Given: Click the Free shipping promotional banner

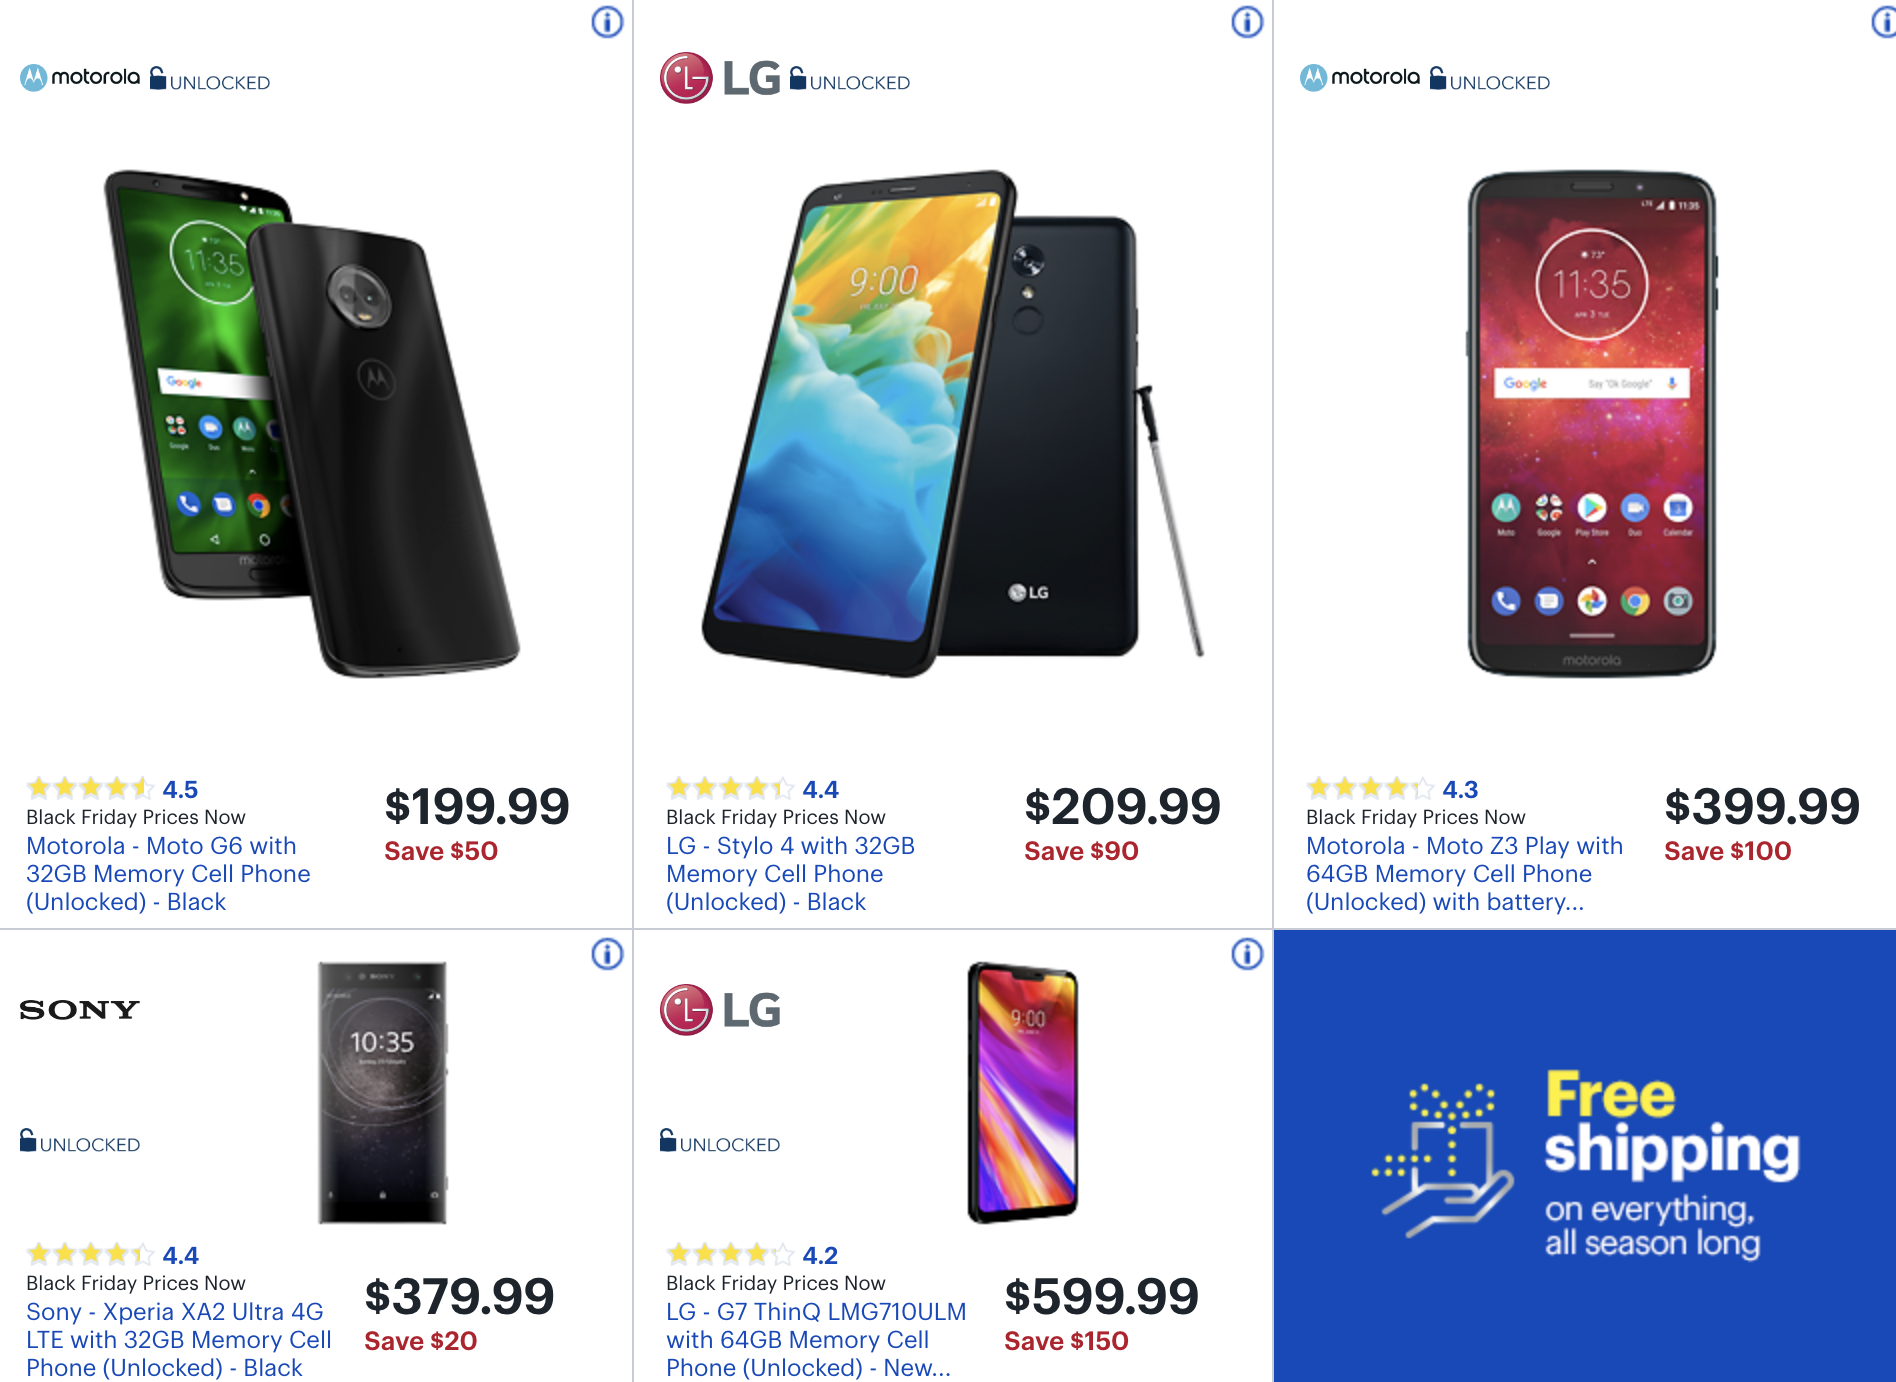Looking at the screenshot, I should click(x=1585, y=1156).
